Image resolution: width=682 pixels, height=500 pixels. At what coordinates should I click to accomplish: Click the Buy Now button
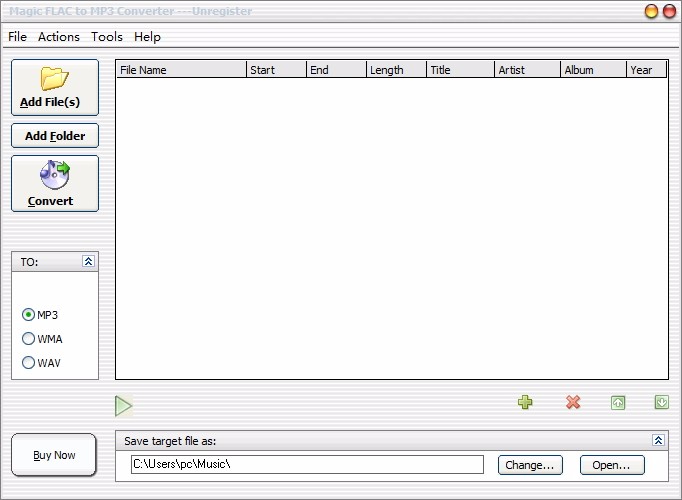coord(54,455)
